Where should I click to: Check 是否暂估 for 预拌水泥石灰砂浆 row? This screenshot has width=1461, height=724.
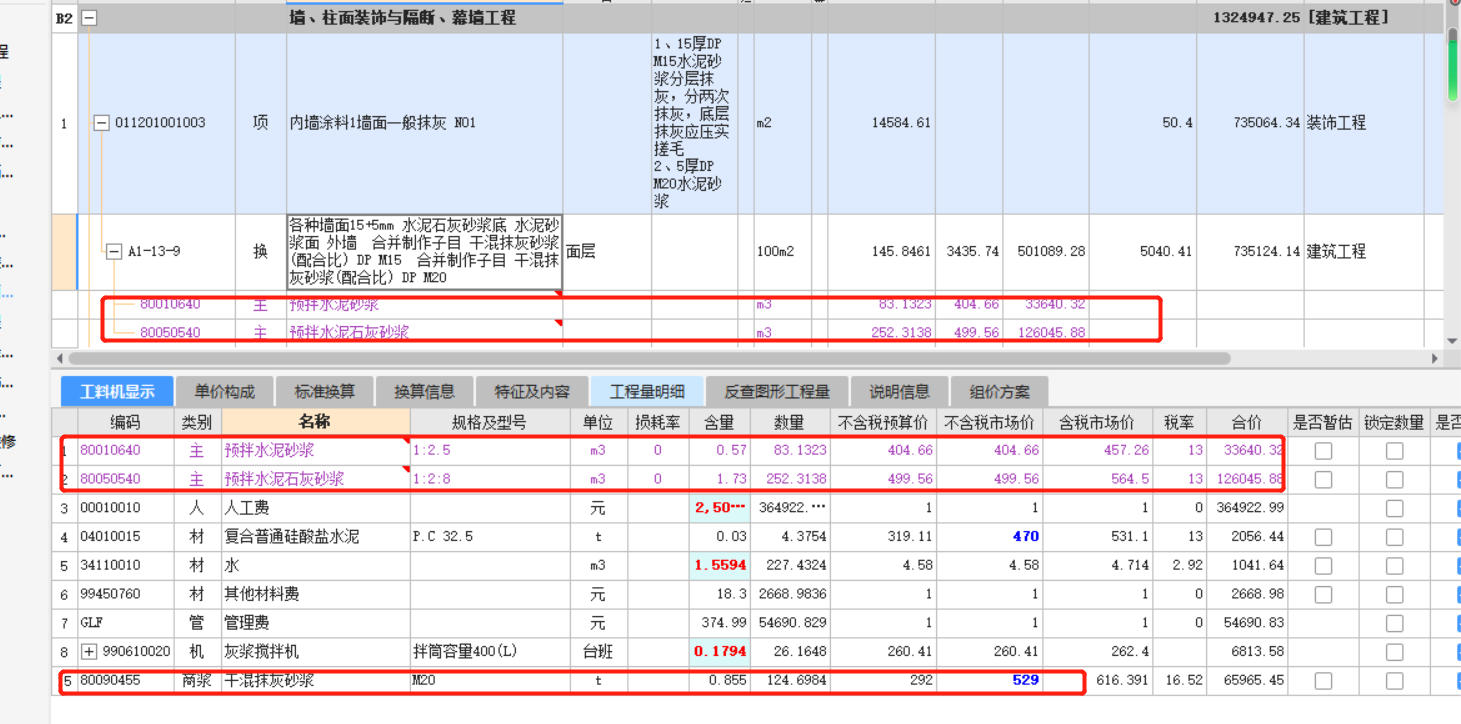(x=1323, y=479)
